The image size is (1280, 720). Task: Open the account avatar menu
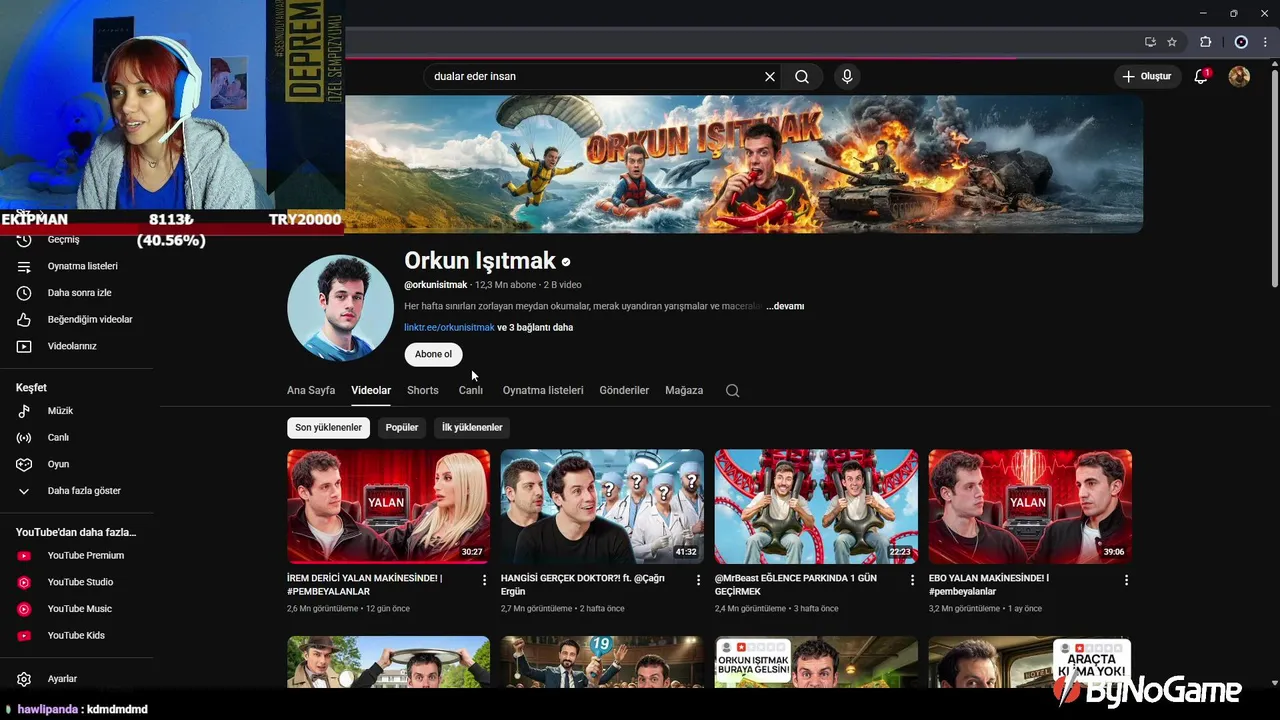click(1239, 76)
